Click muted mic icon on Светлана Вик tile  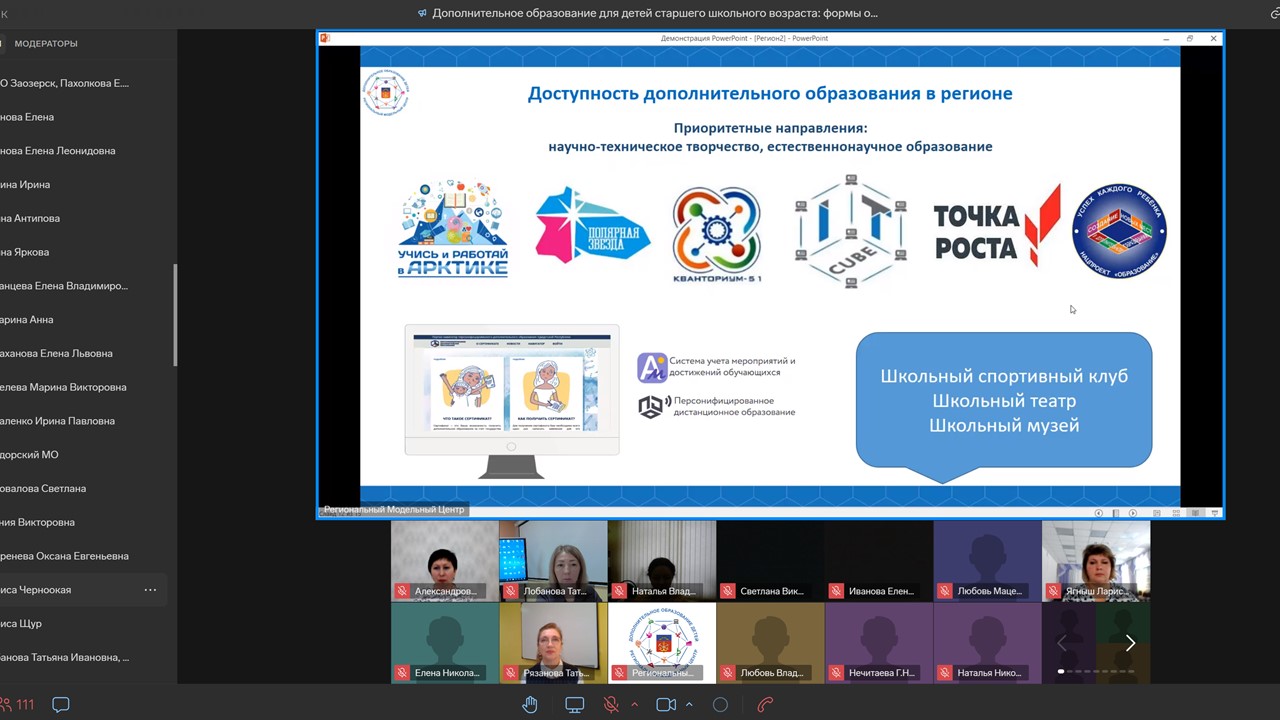[x=727, y=591]
